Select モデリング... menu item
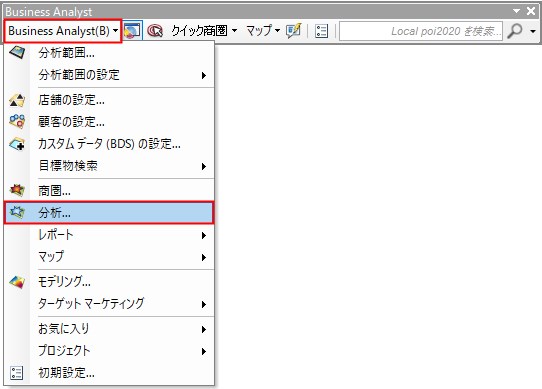Screen dimensions: 542x389 click(x=109, y=282)
